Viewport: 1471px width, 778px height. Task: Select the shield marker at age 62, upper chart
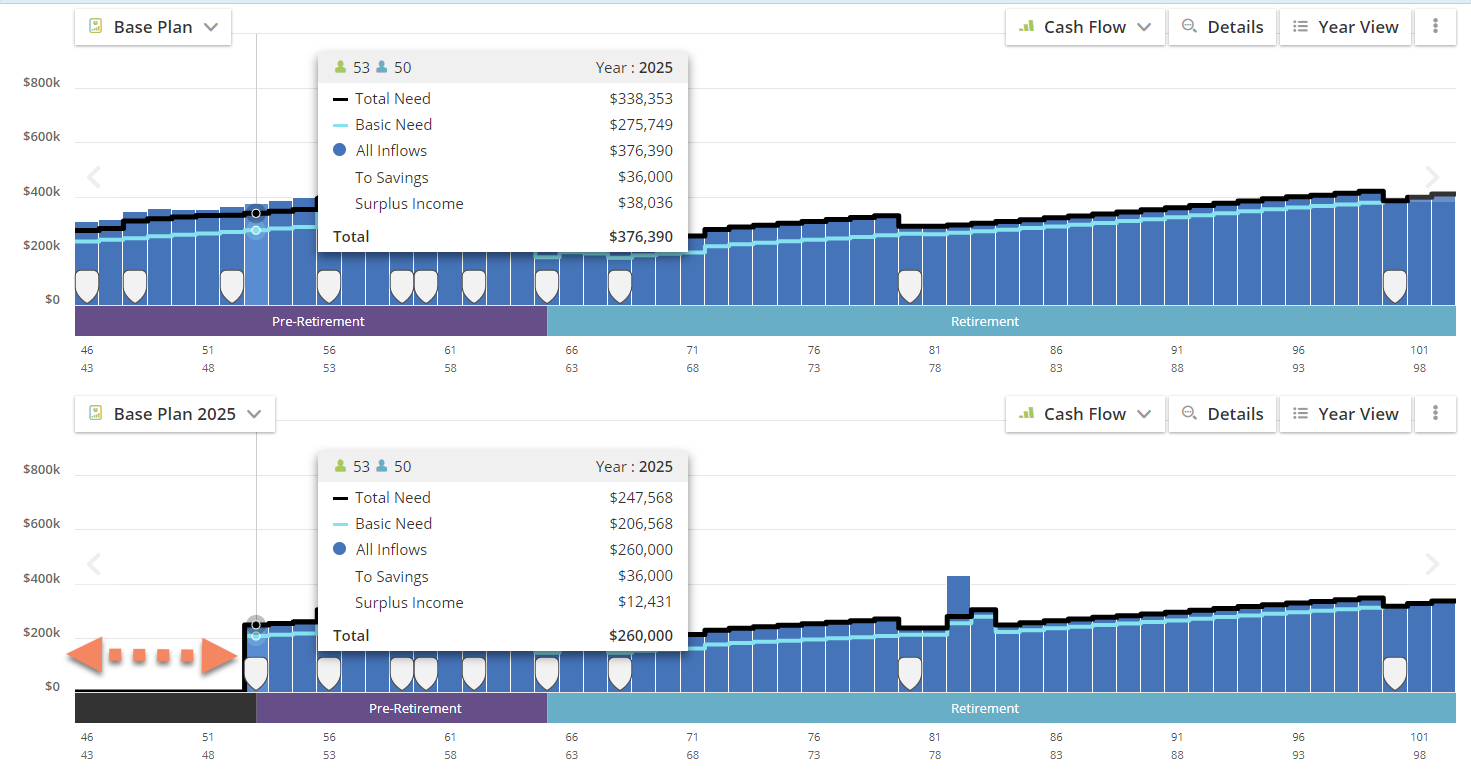point(474,286)
